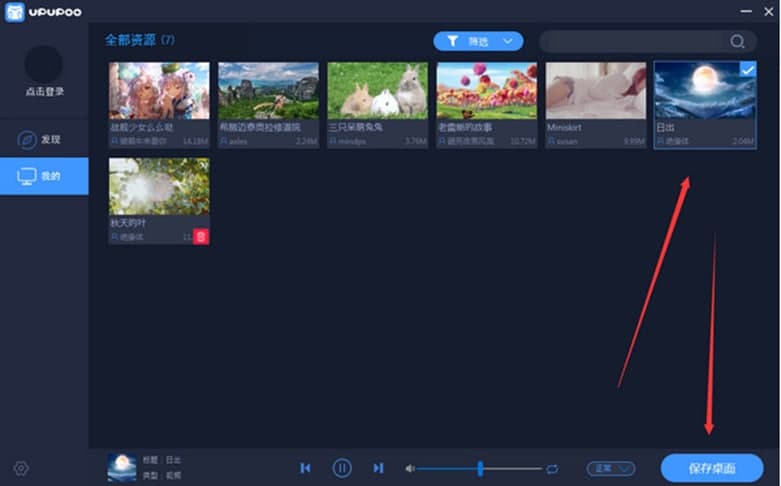781x486 pixels.
Task: Switch to the 我的 tab
Action: coord(43,176)
